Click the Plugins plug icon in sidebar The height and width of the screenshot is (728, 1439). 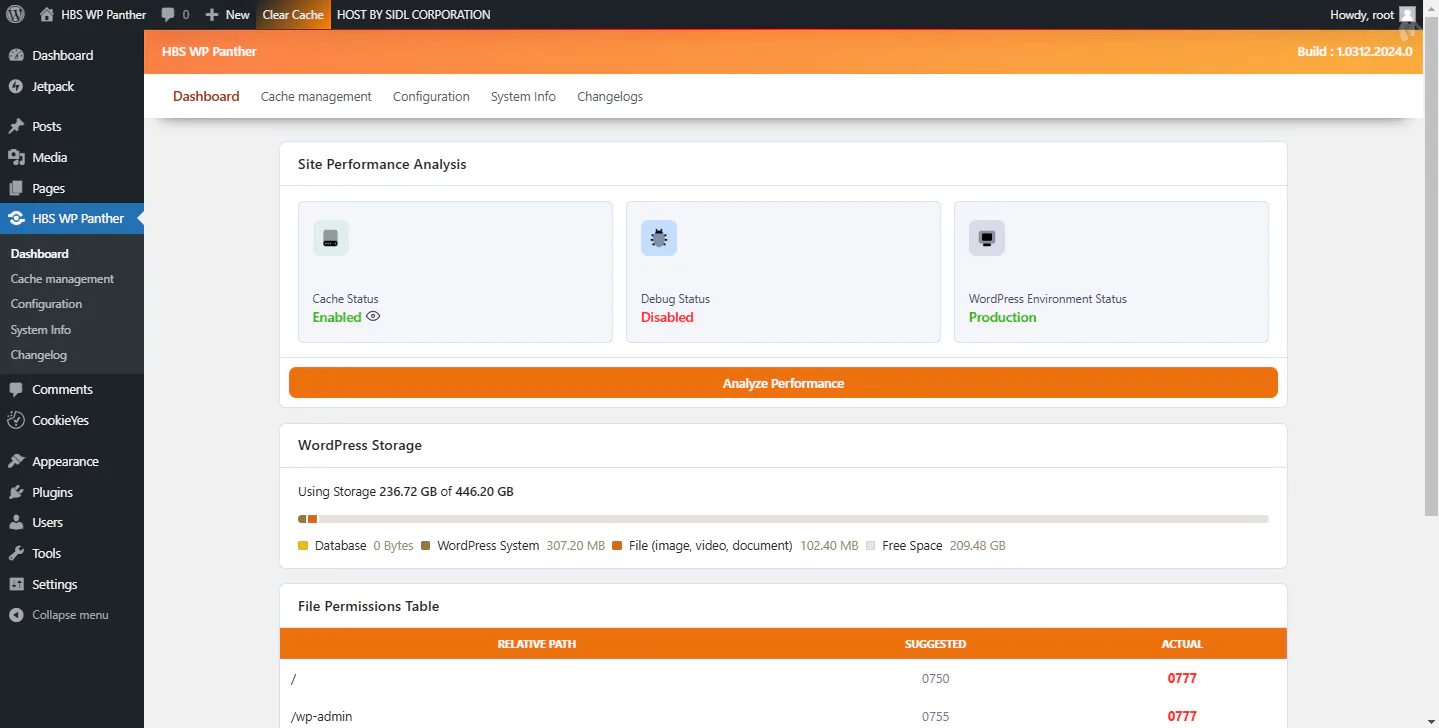coord(16,493)
